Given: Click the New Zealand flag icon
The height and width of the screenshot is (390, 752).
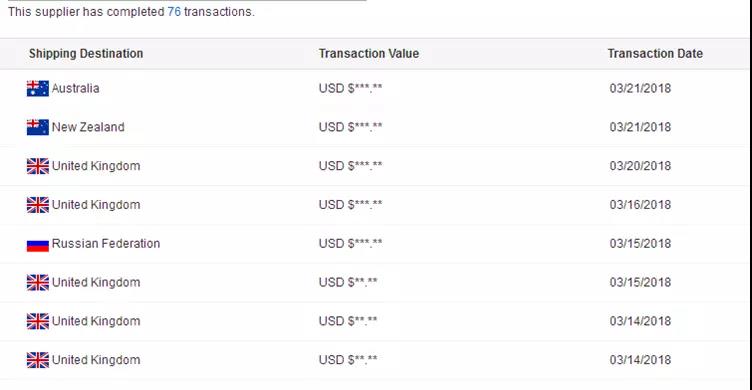Looking at the screenshot, I should 37,128.
